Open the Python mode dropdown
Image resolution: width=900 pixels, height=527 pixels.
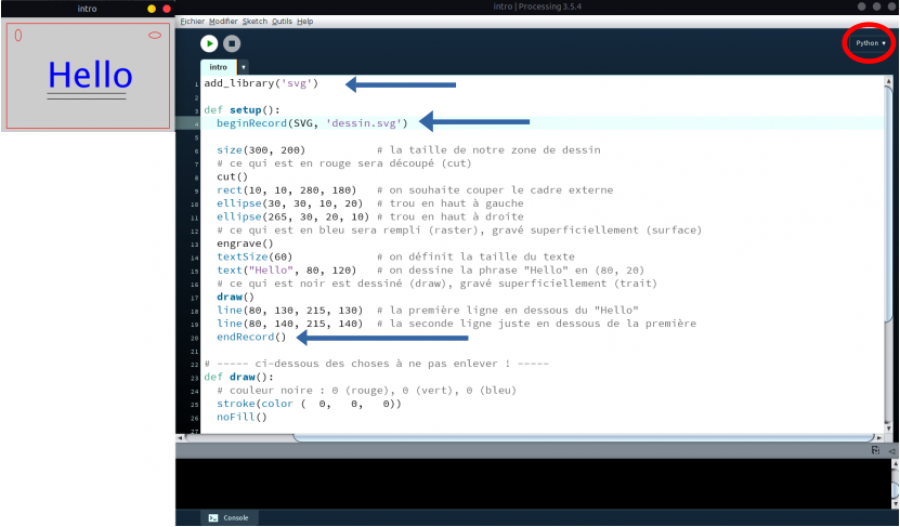click(870, 43)
